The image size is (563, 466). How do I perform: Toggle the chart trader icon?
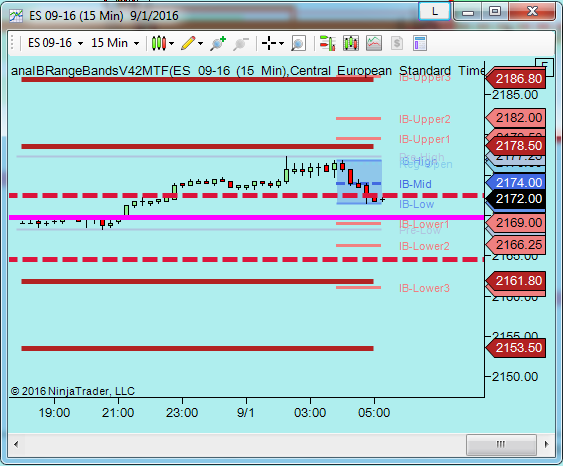coord(327,43)
